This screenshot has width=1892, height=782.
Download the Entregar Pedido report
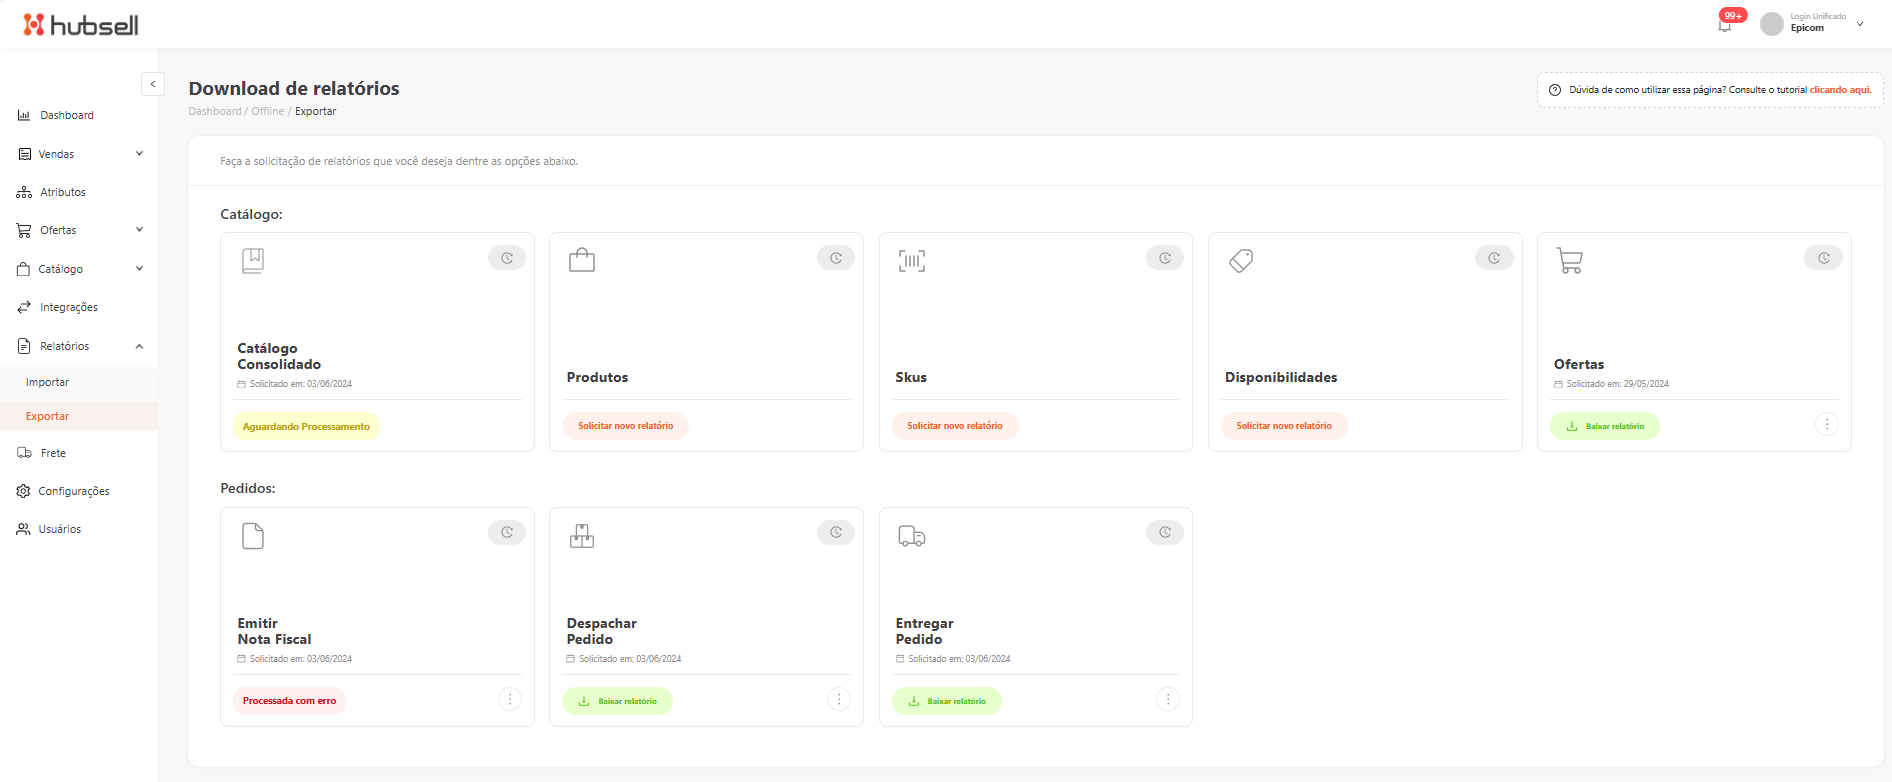(946, 701)
